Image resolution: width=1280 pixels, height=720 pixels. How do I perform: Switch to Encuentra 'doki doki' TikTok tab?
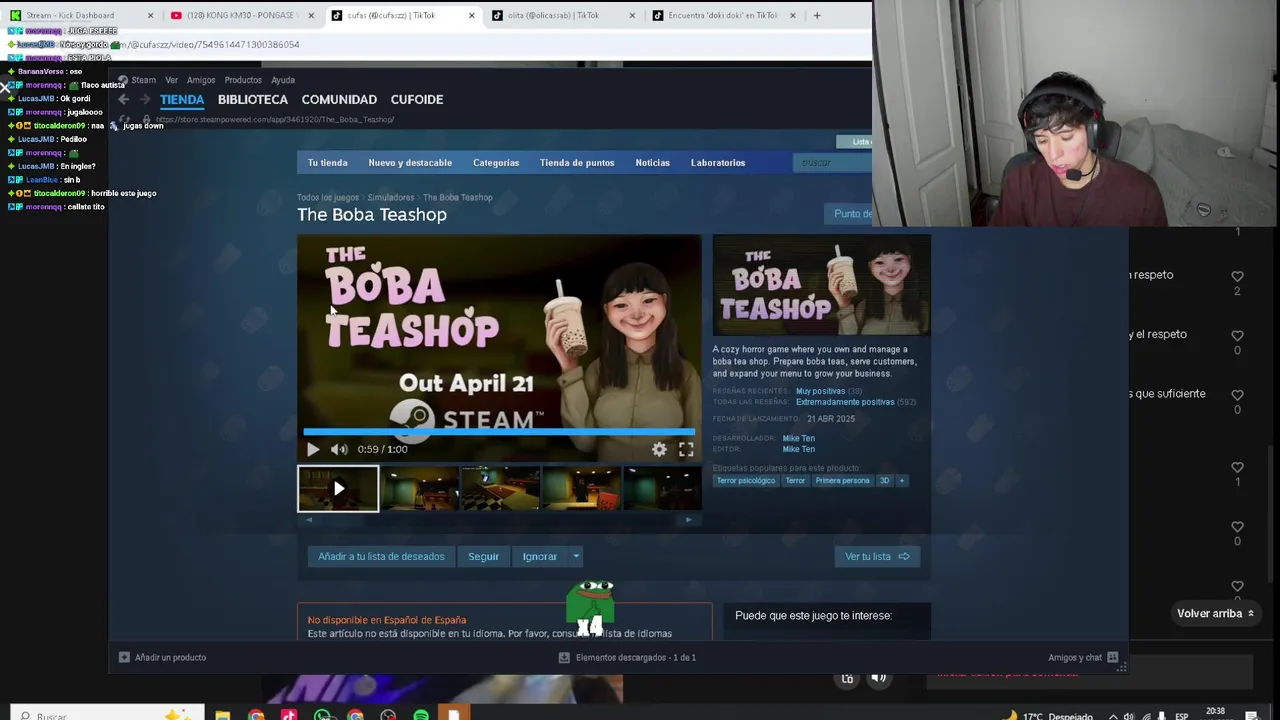[x=724, y=15]
